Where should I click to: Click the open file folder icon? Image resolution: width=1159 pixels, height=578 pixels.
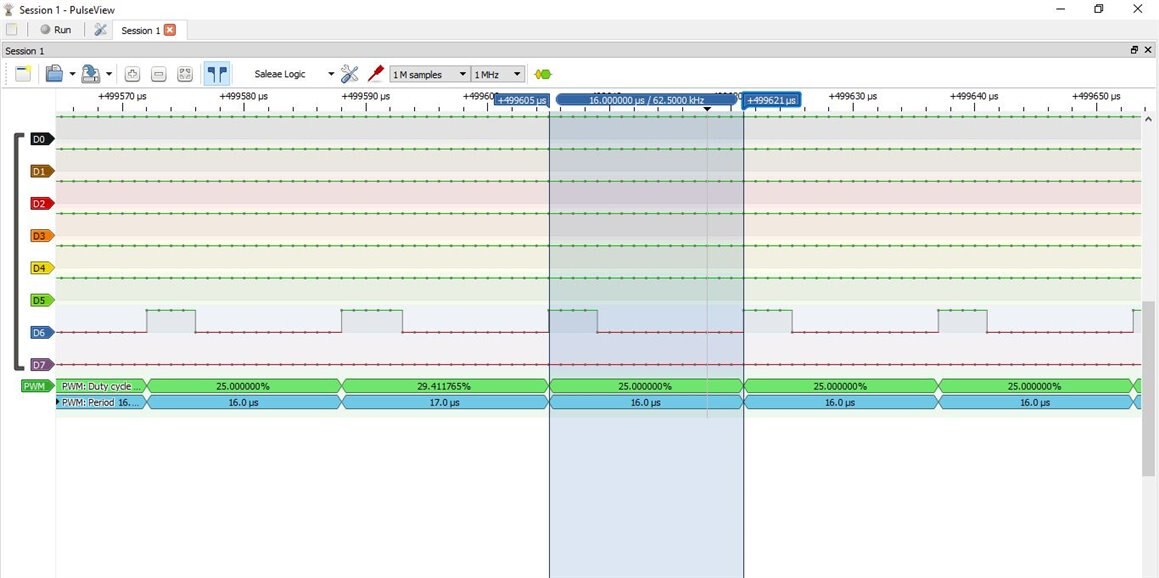click(54, 74)
